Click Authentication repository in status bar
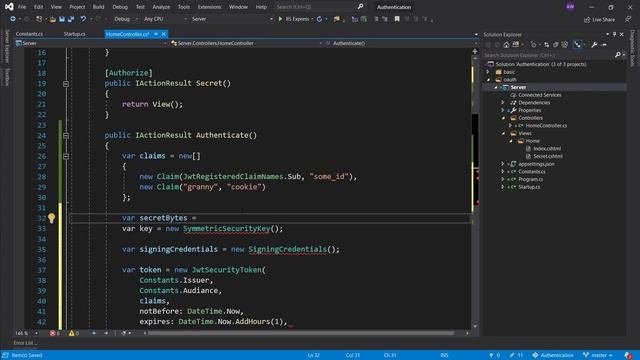Viewport: 640px width, 360px height. pyautogui.click(x=553, y=355)
